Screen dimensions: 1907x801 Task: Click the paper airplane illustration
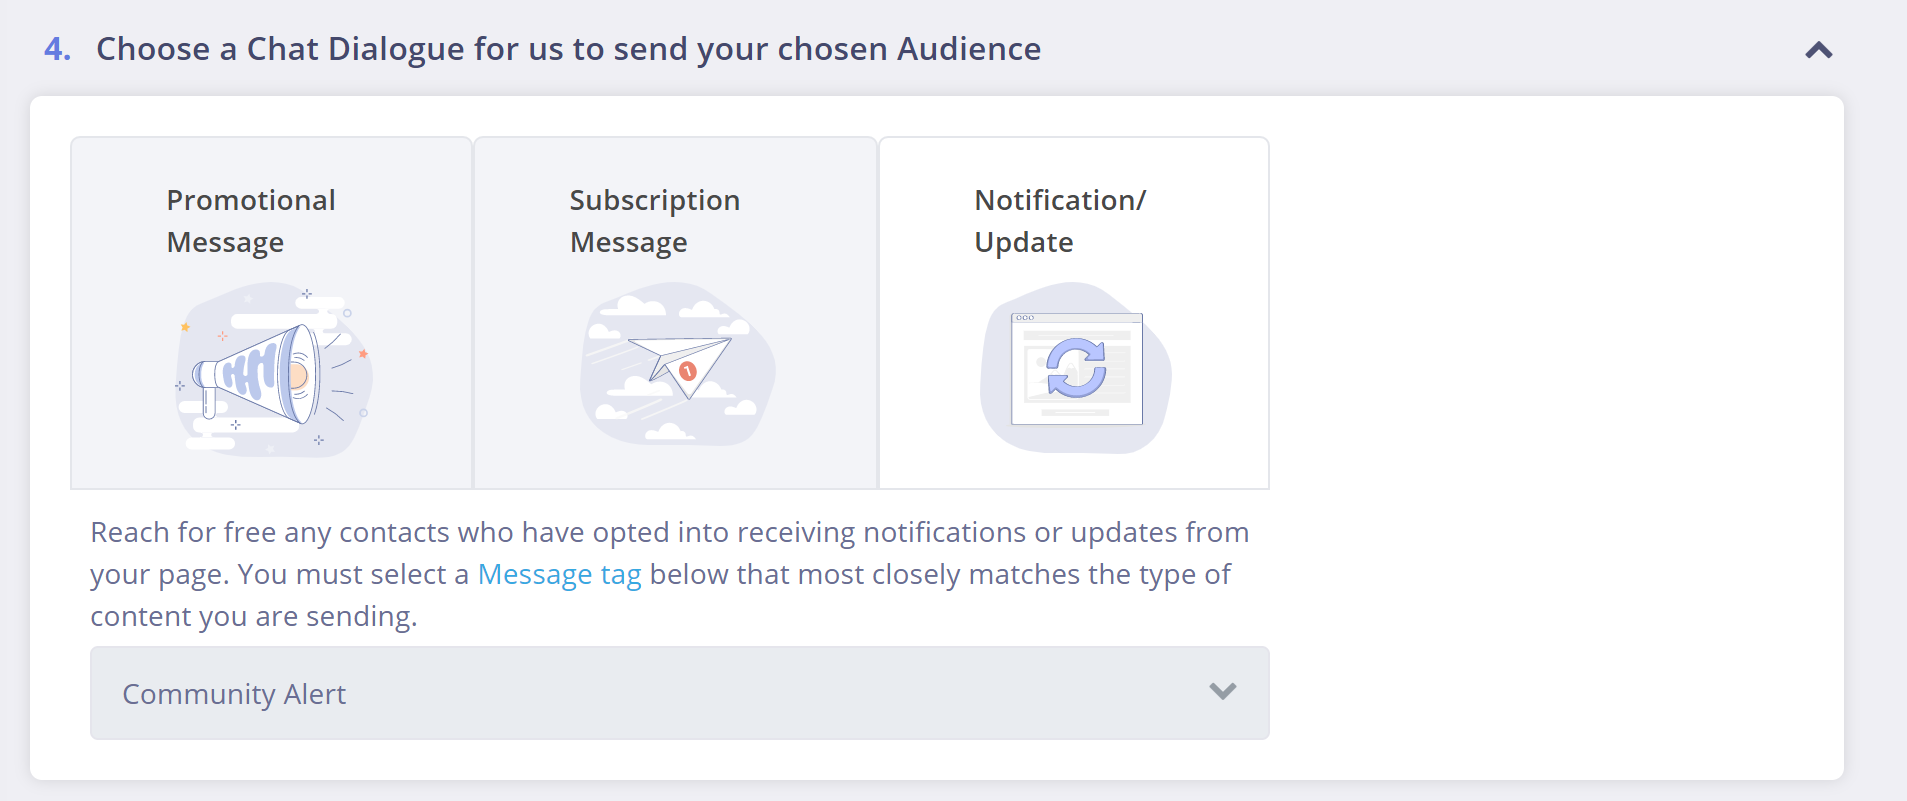(679, 366)
